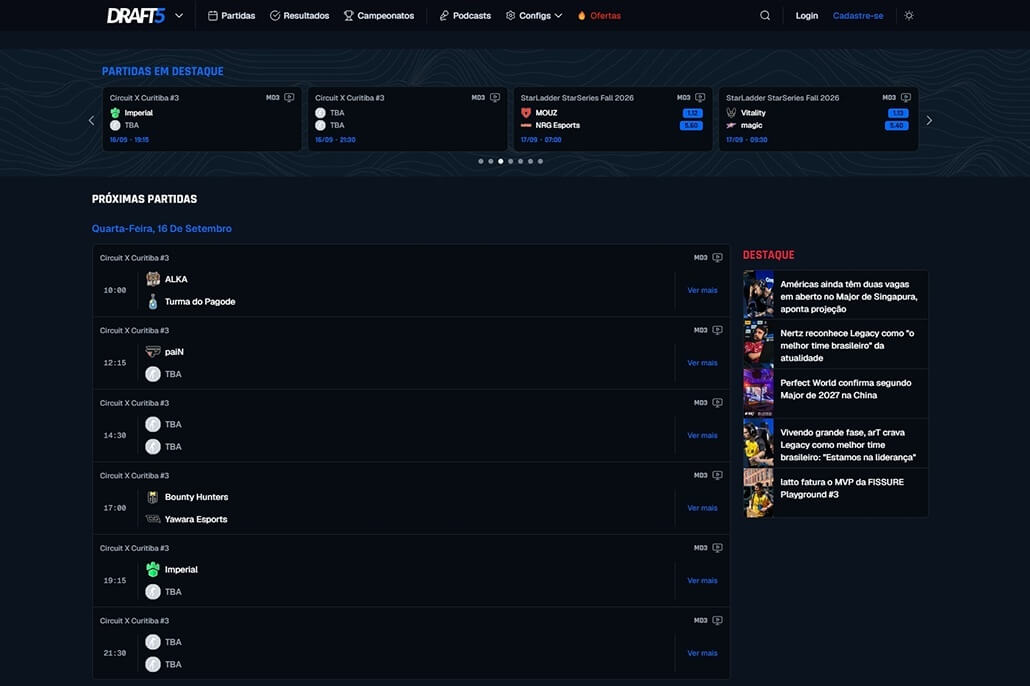Click the stream icon on 19:15 match row
The width and height of the screenshot is (1030, 686).
(x=717, y=548)
